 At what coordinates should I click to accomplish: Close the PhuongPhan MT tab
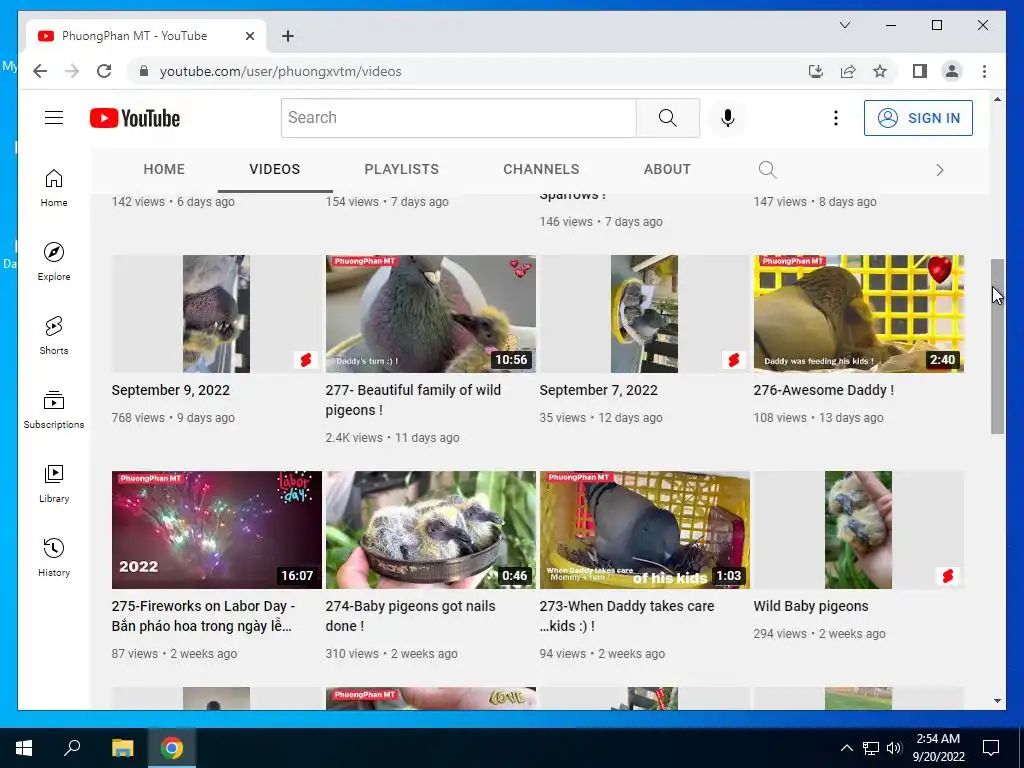249,36
